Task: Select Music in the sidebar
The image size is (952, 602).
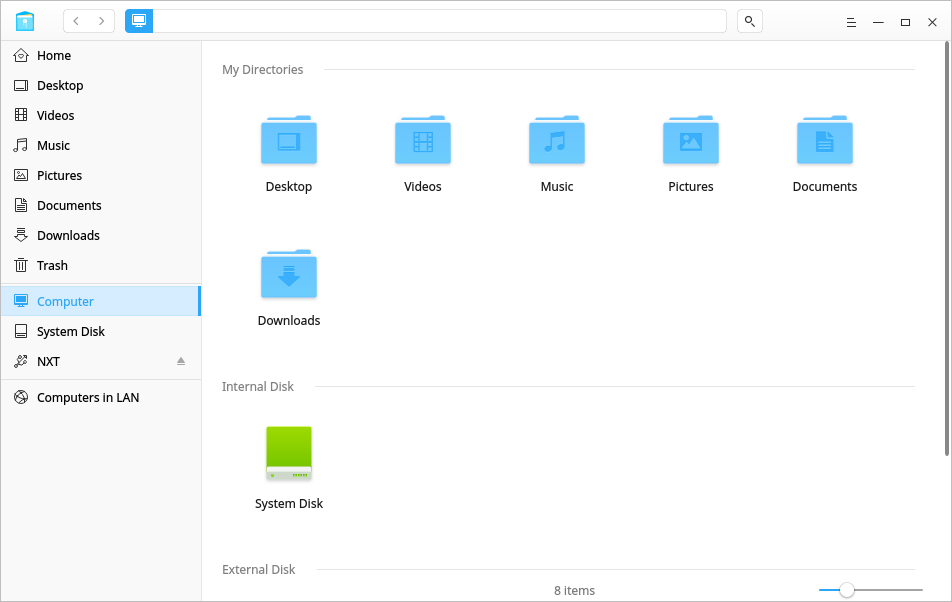Action: 101,146
